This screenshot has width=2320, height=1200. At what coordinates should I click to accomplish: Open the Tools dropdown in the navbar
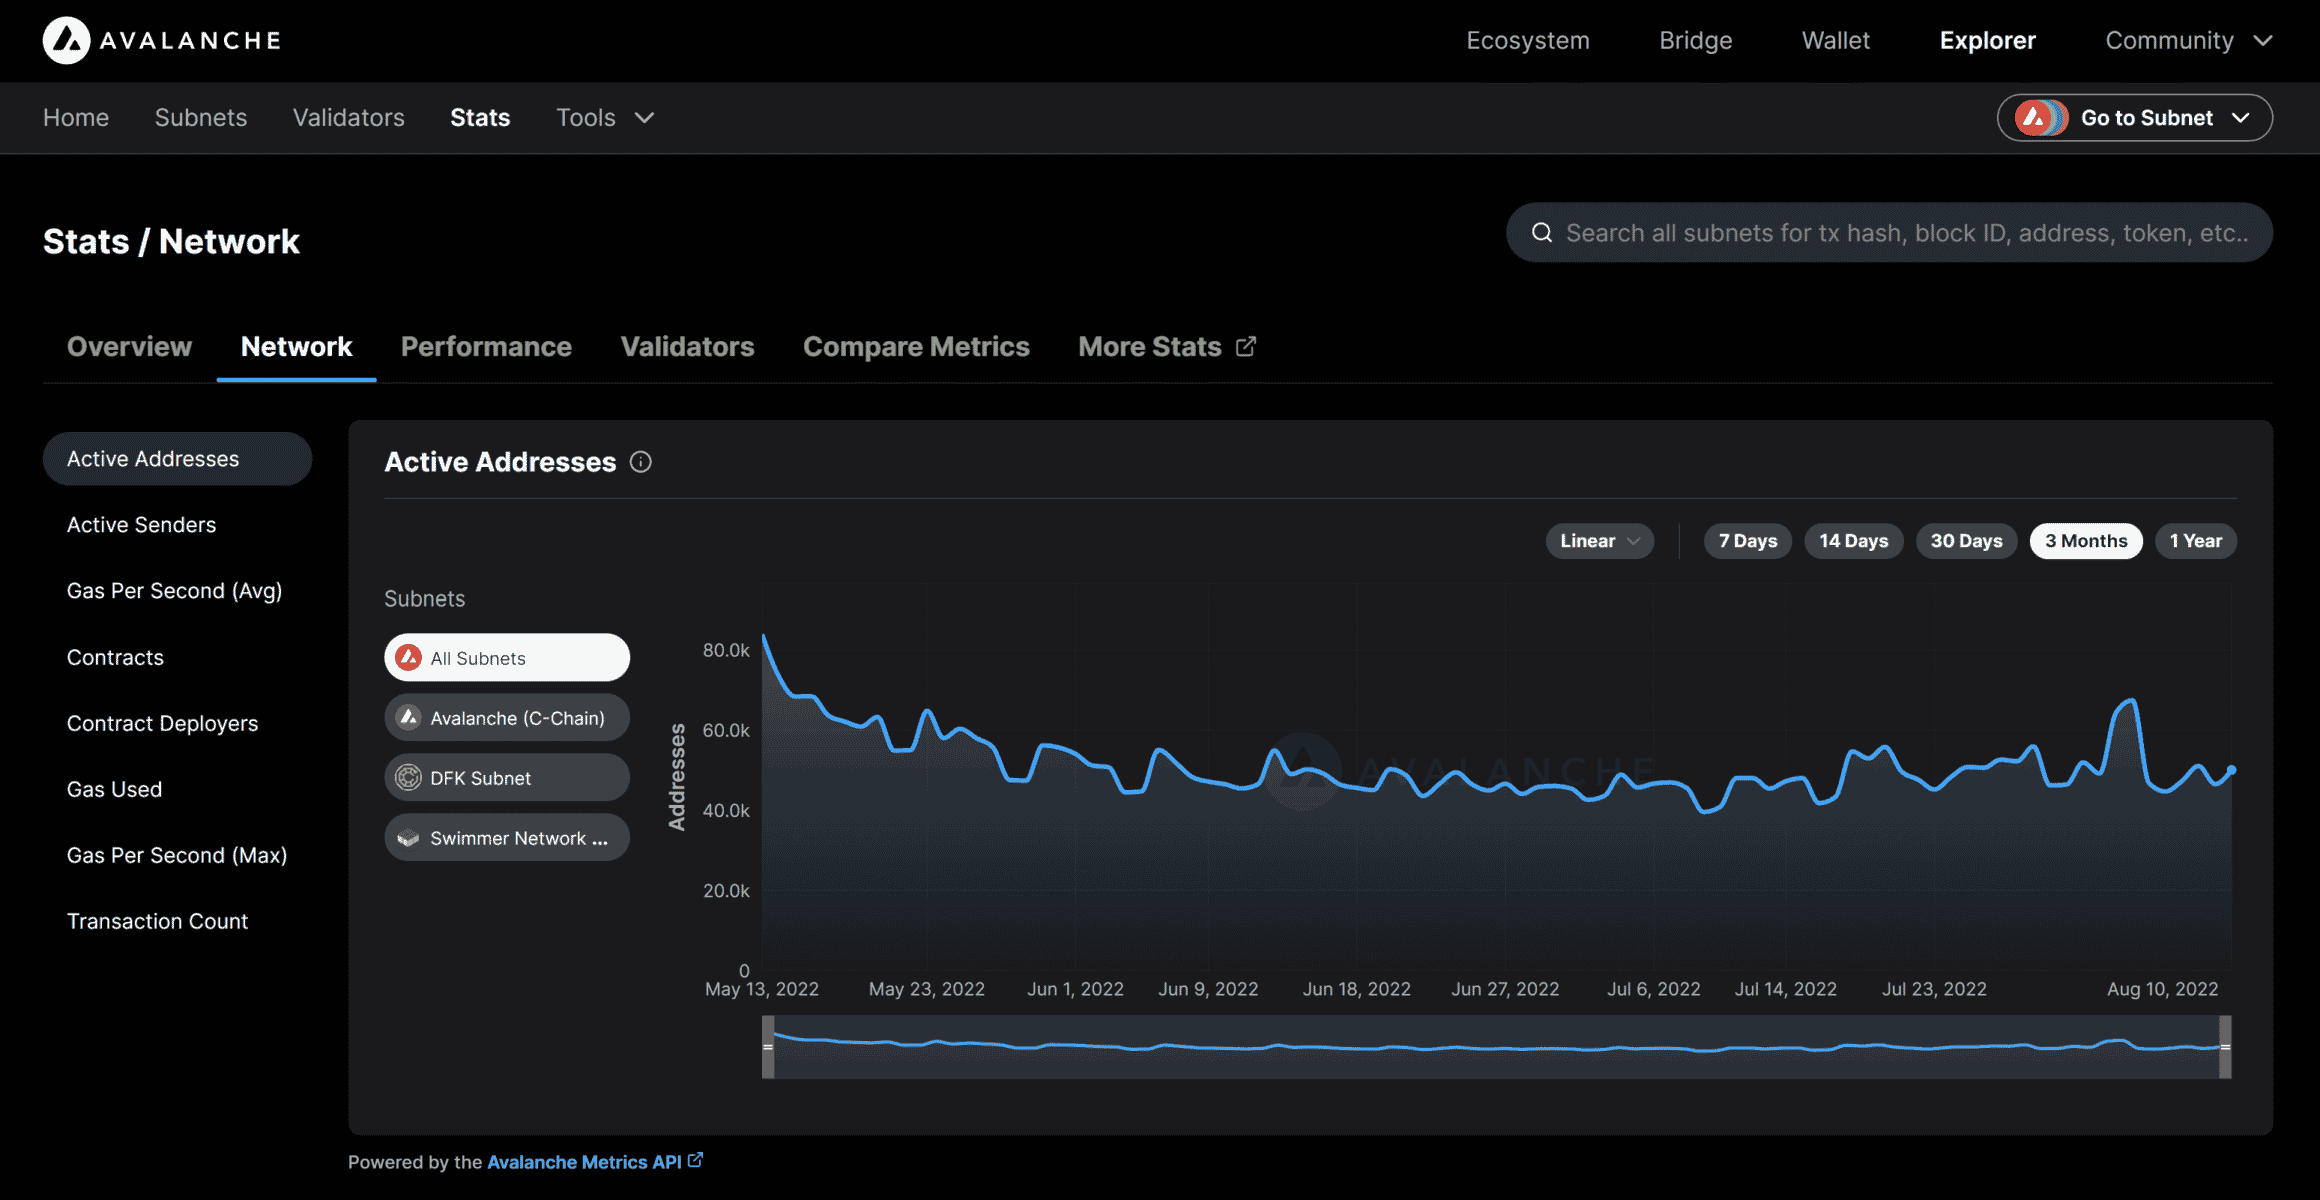604,118
